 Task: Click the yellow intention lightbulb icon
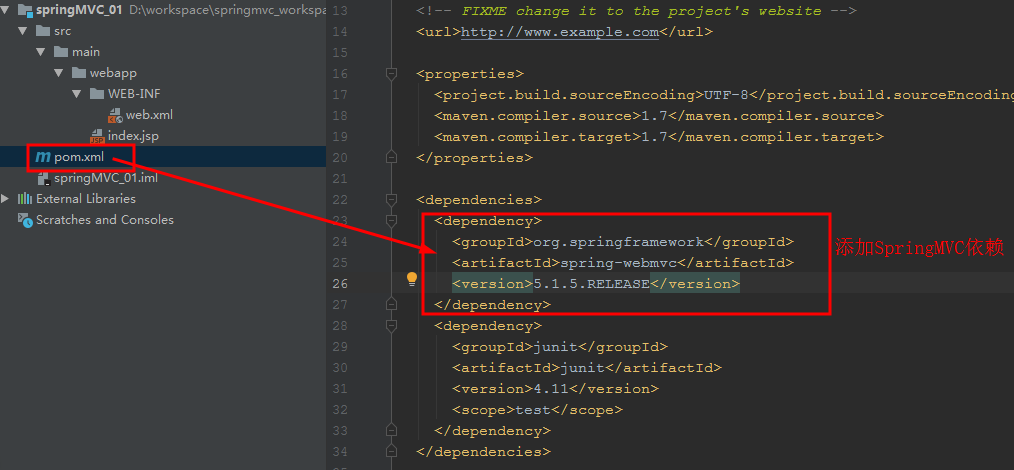[x=411, y=280]
